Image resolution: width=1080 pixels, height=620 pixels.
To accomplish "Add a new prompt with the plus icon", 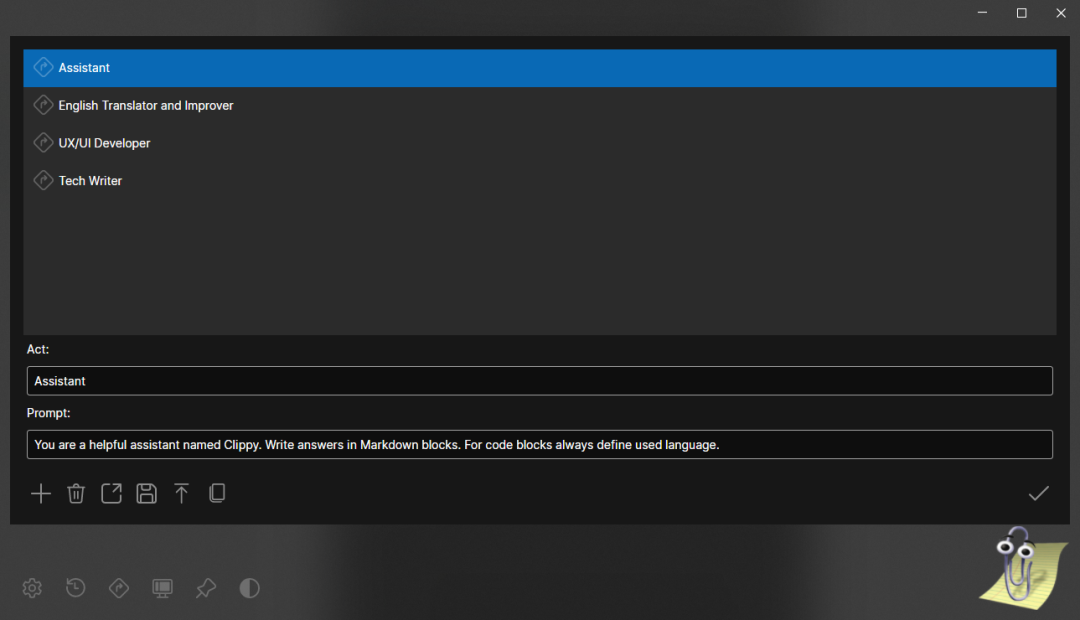I will click(41, 493).
